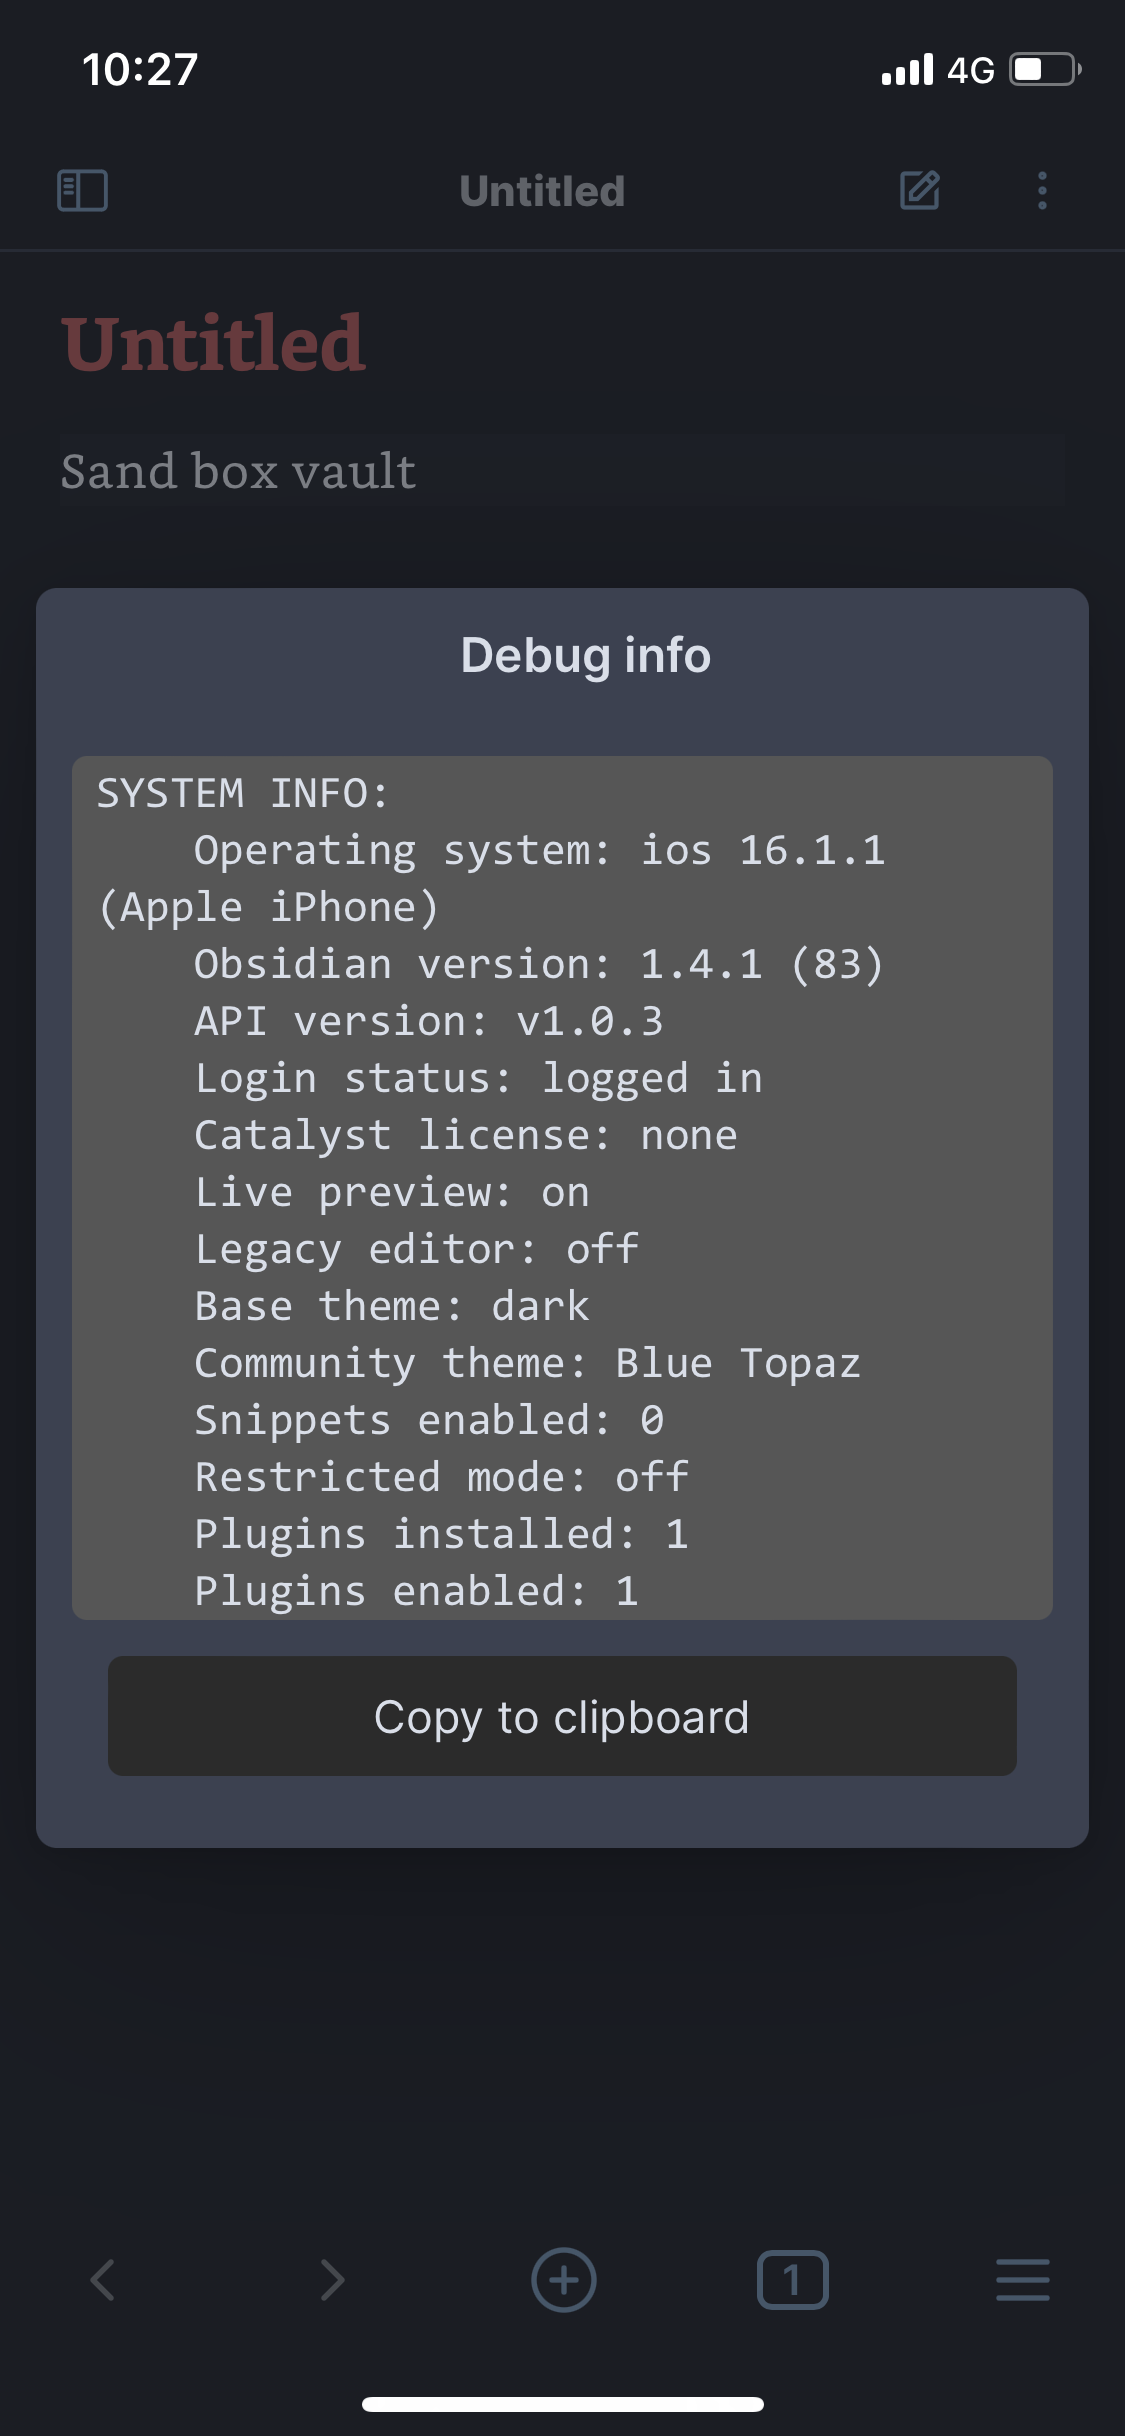Tap the Untitled title in the header bar
The width and height of the screenshot is (1125, 2436).
542,191
